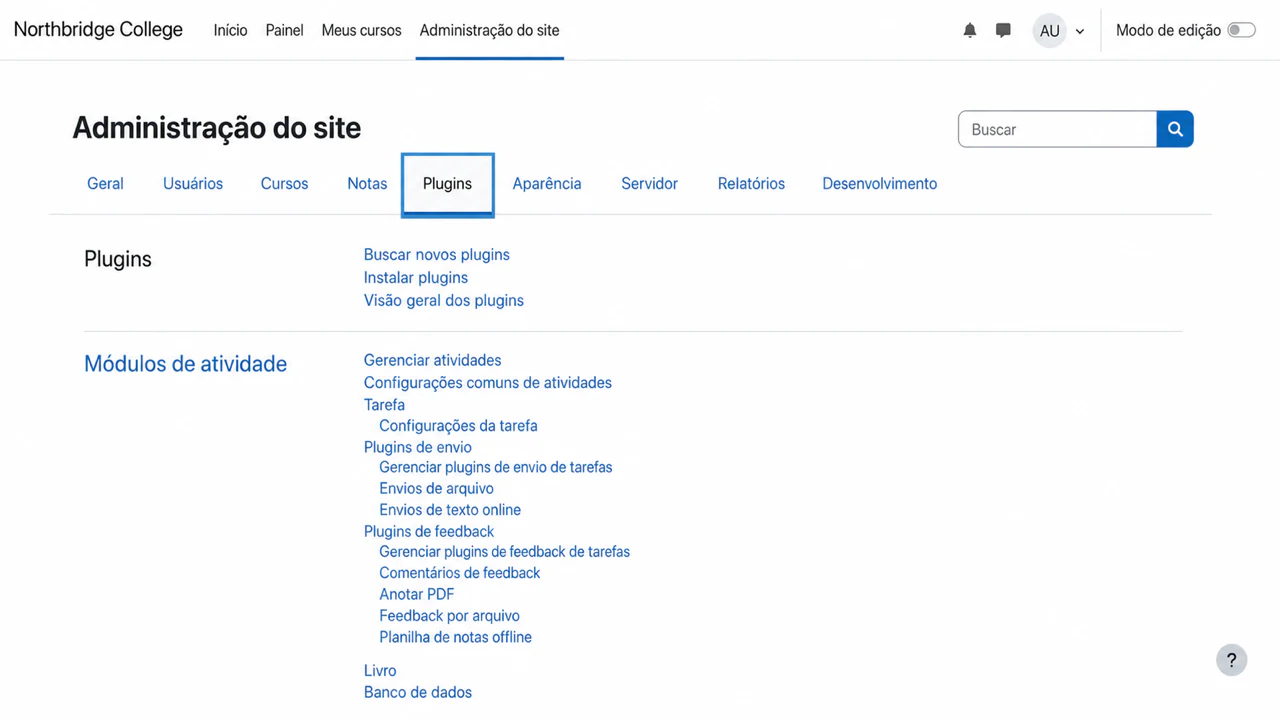
Task: Click Planilha de notas offline
Action: (x=455, y=638)
